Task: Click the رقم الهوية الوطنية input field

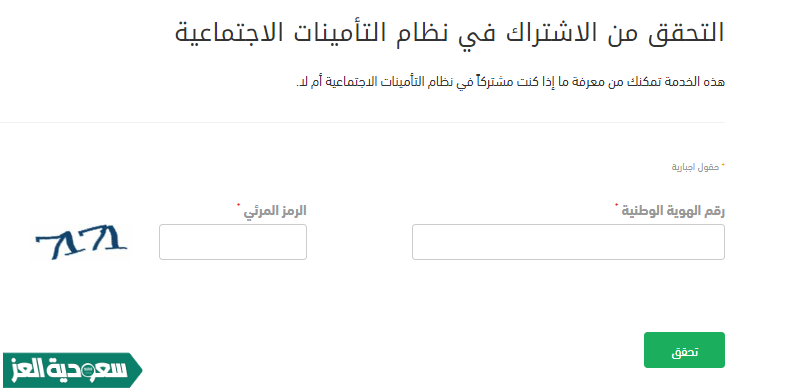Action: coord(568,242)
